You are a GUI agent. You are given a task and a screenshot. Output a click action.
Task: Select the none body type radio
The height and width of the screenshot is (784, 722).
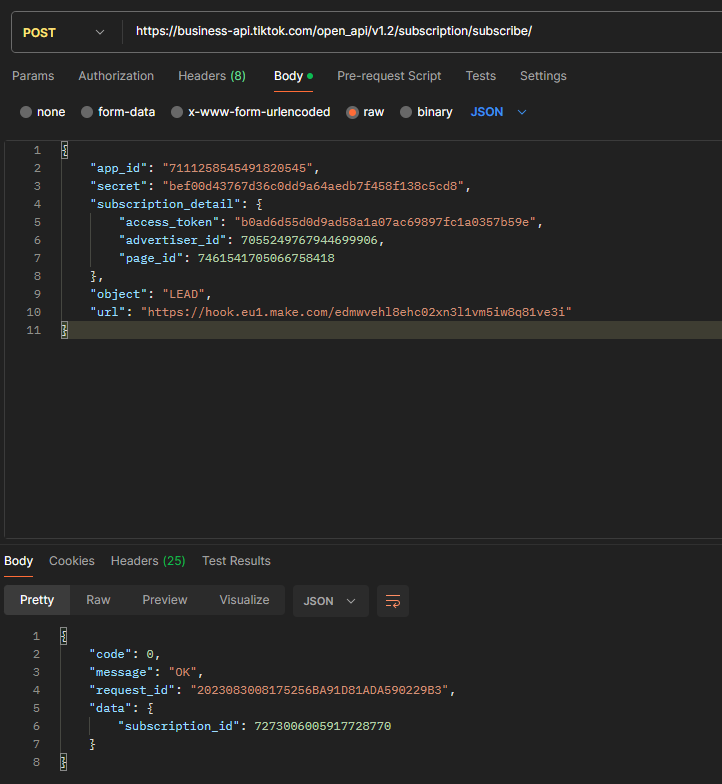(27, 112)
